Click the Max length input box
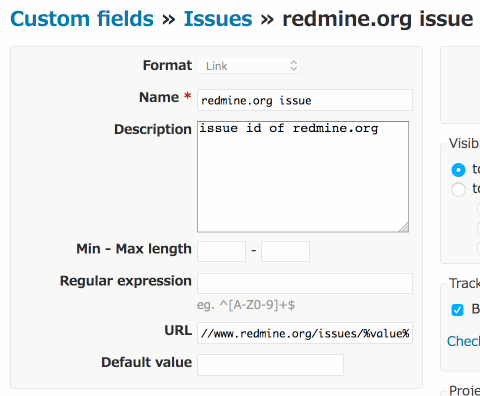Screen dimensions: 480x396 tap(285, 251)
